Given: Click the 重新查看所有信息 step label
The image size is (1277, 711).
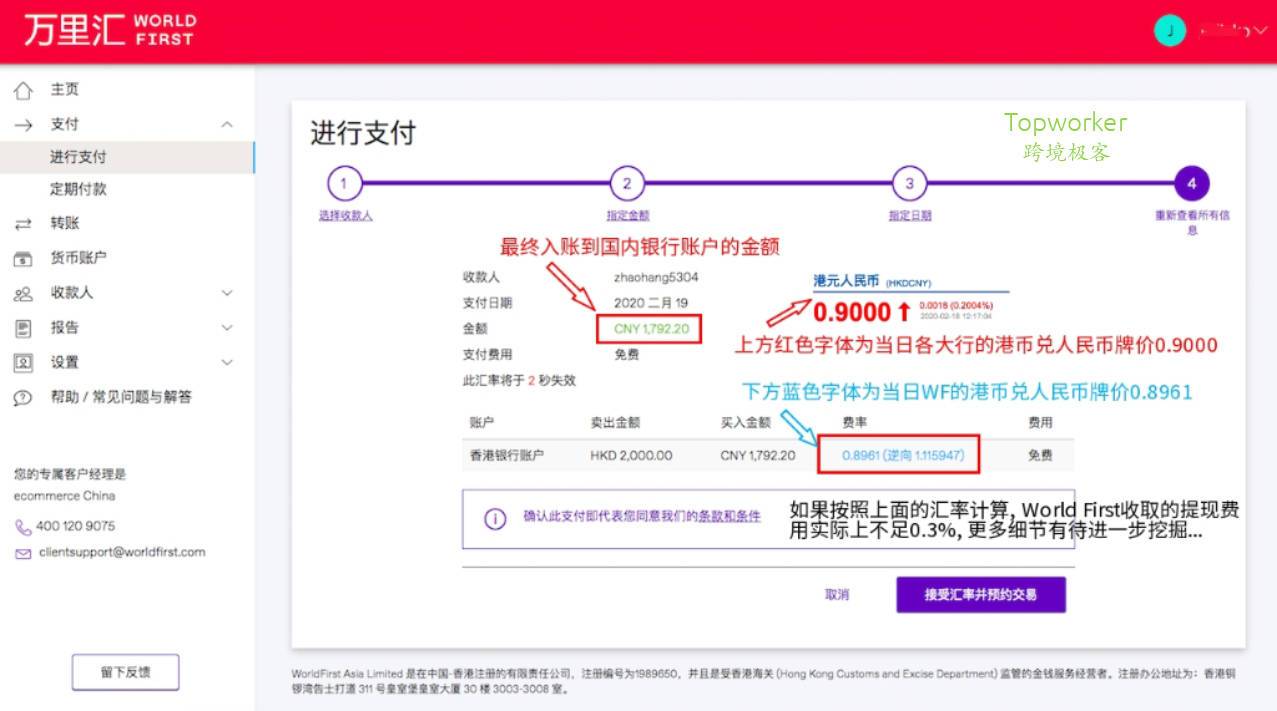Looking at the screenshot, I should (1192, 222).
